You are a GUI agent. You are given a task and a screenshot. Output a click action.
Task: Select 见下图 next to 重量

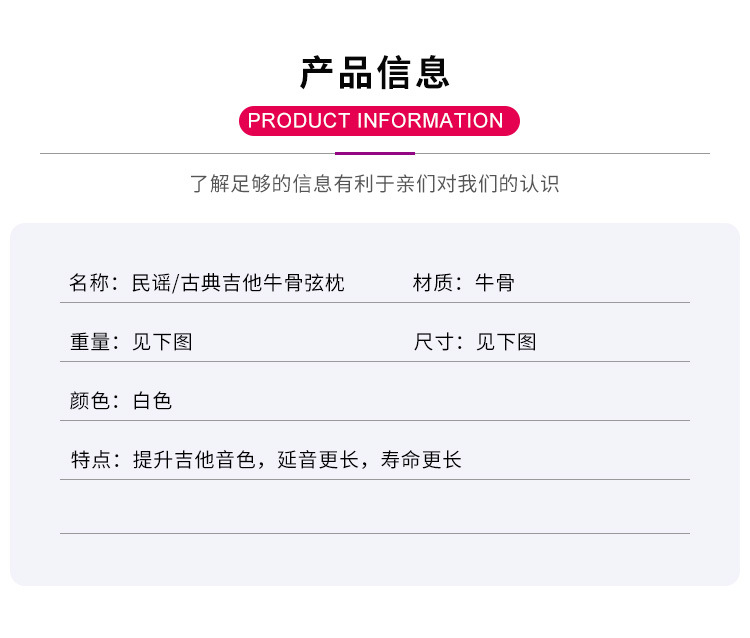[162, 342]
